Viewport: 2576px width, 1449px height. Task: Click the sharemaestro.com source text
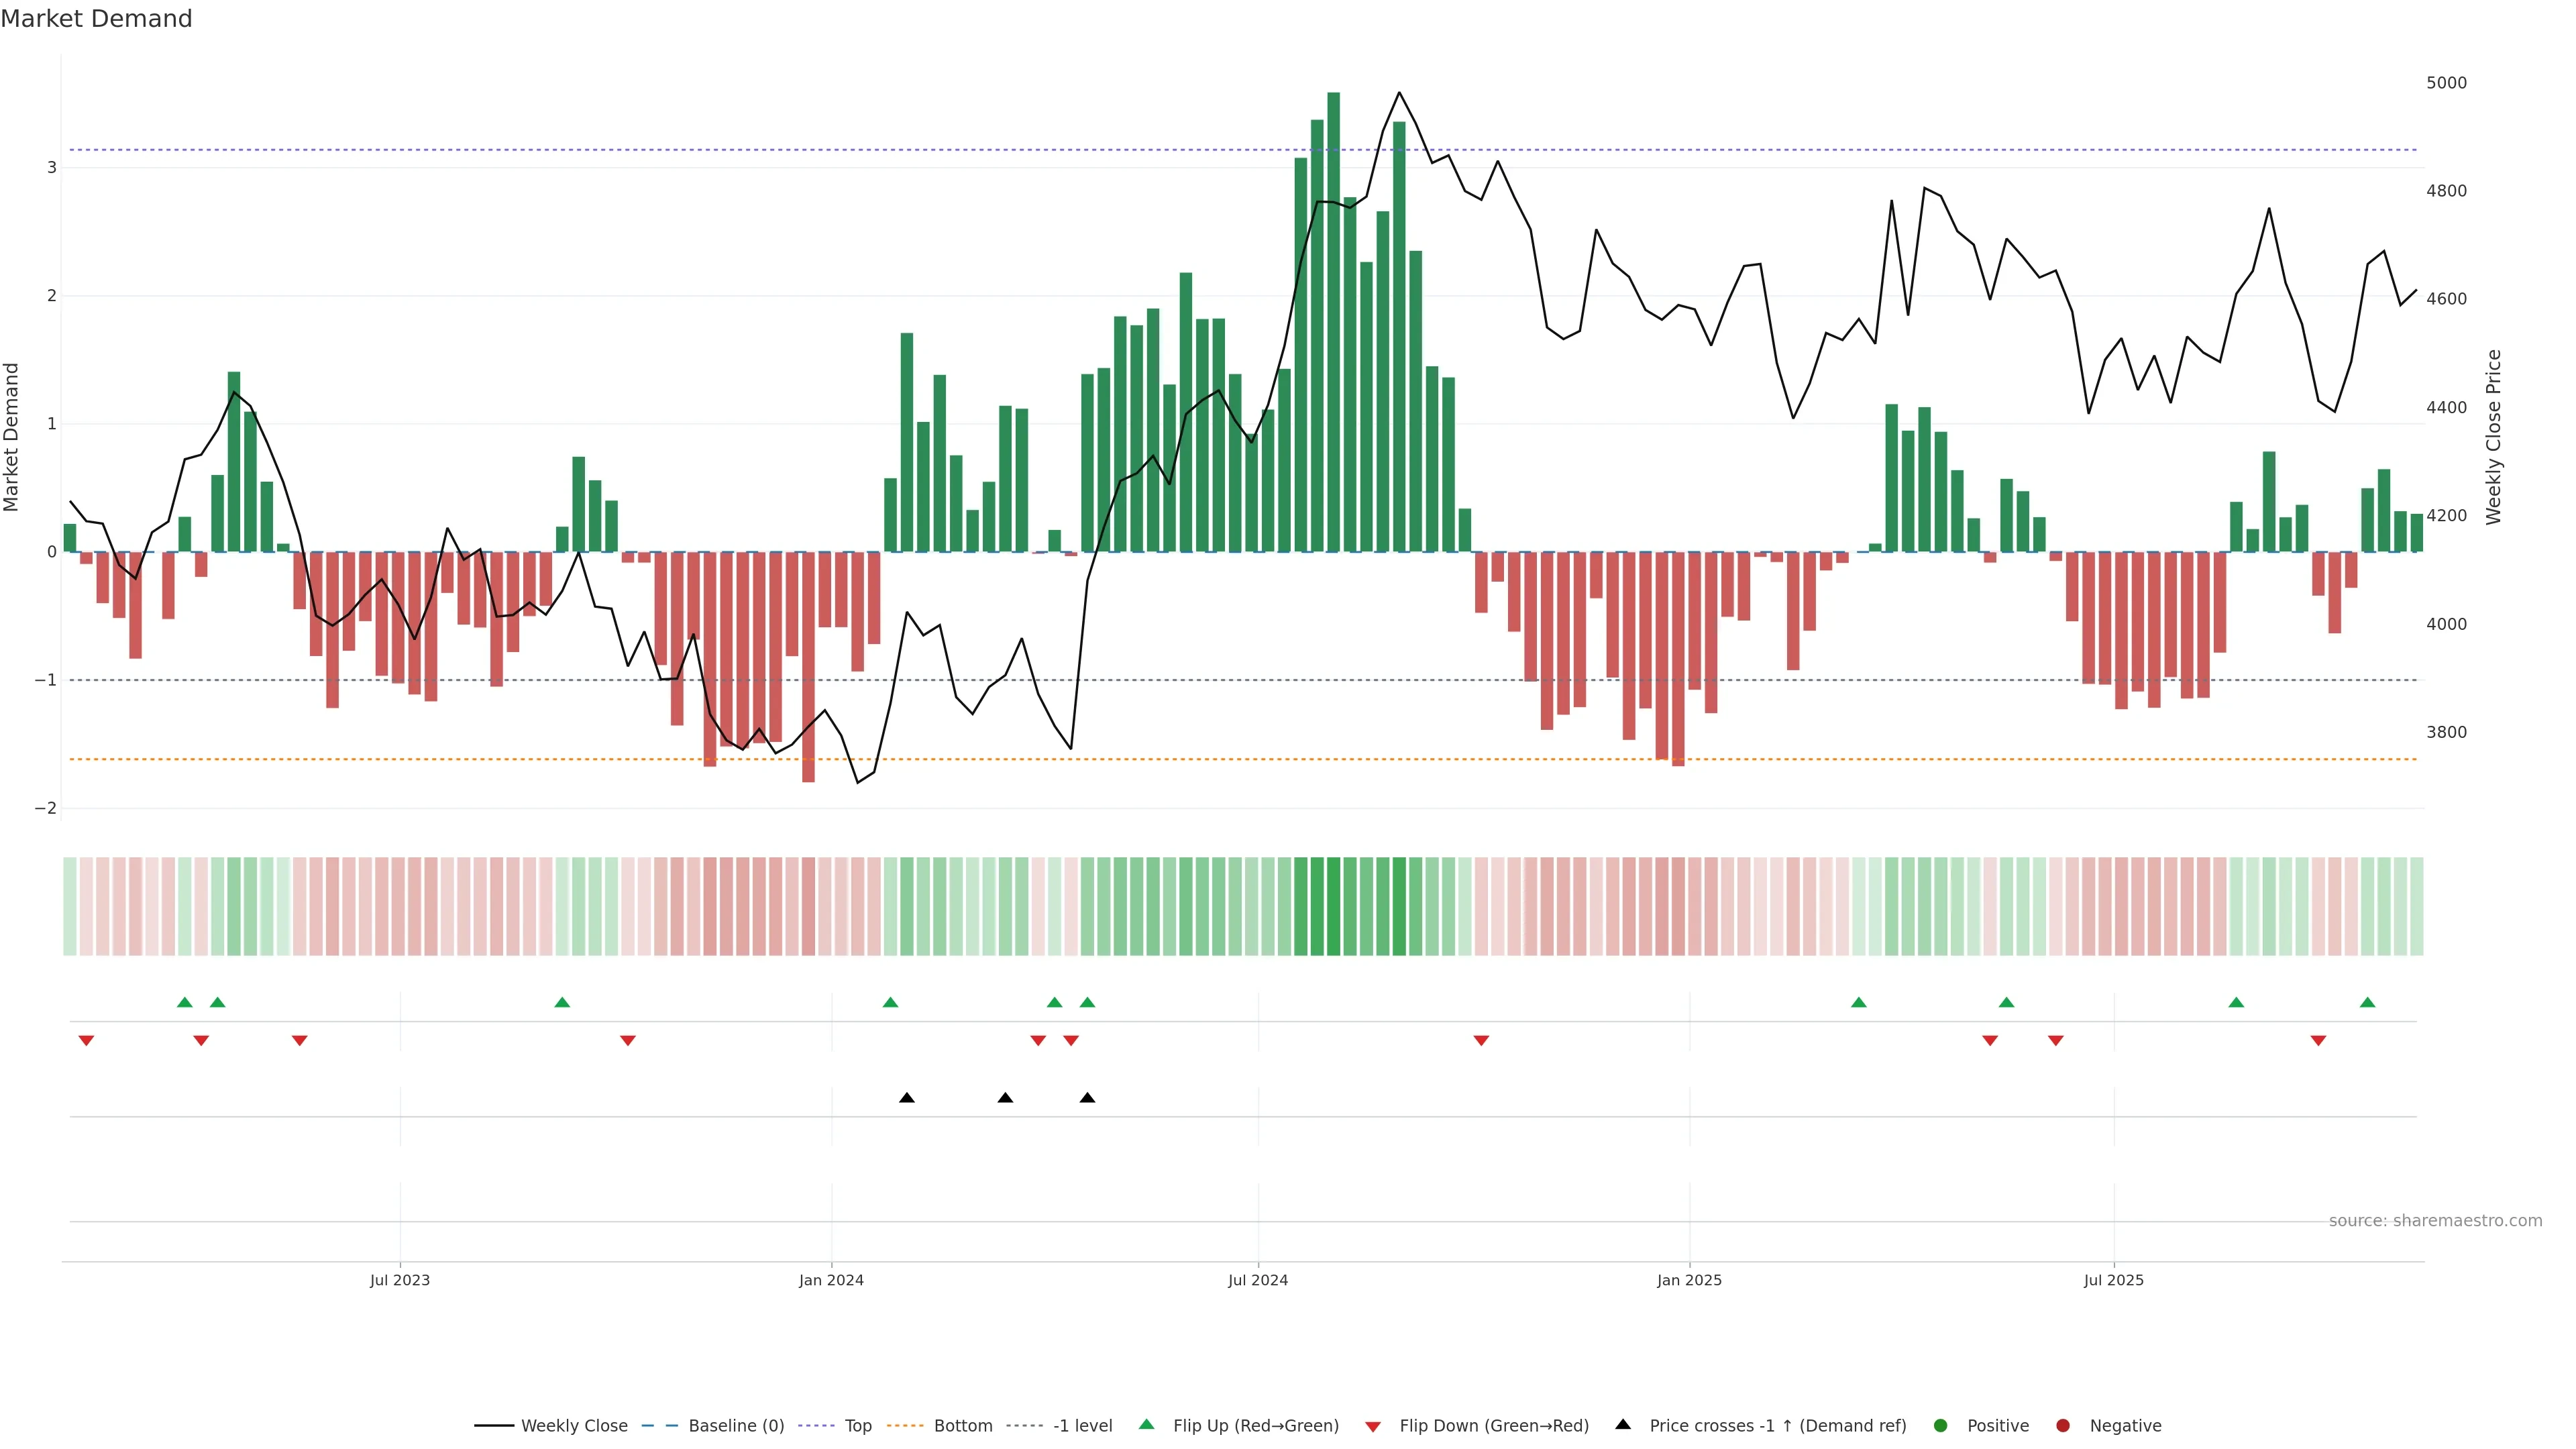click(2435, 1221)
